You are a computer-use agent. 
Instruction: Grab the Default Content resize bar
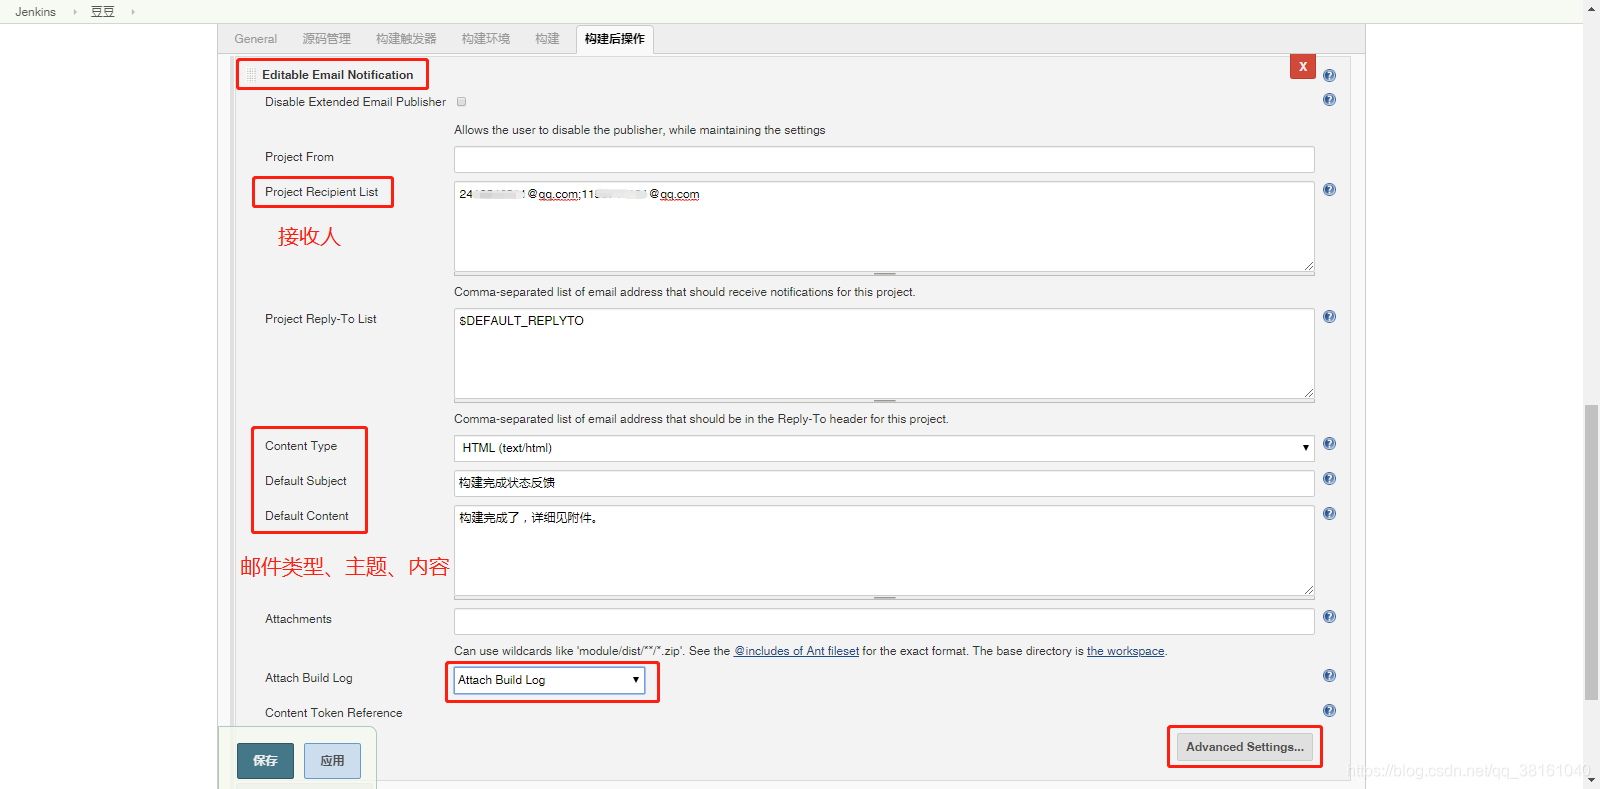(884, 597)
